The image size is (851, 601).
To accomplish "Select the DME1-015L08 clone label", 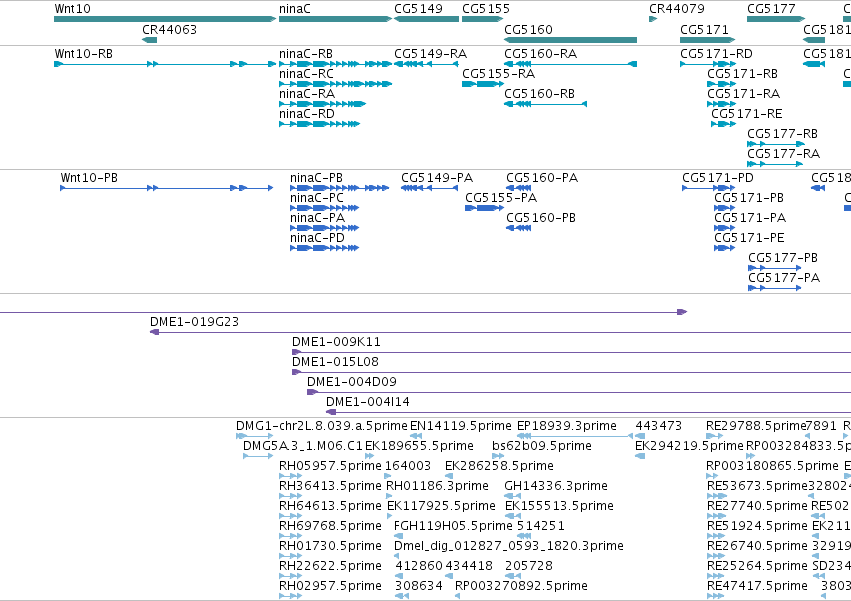I will click(335, 362).
